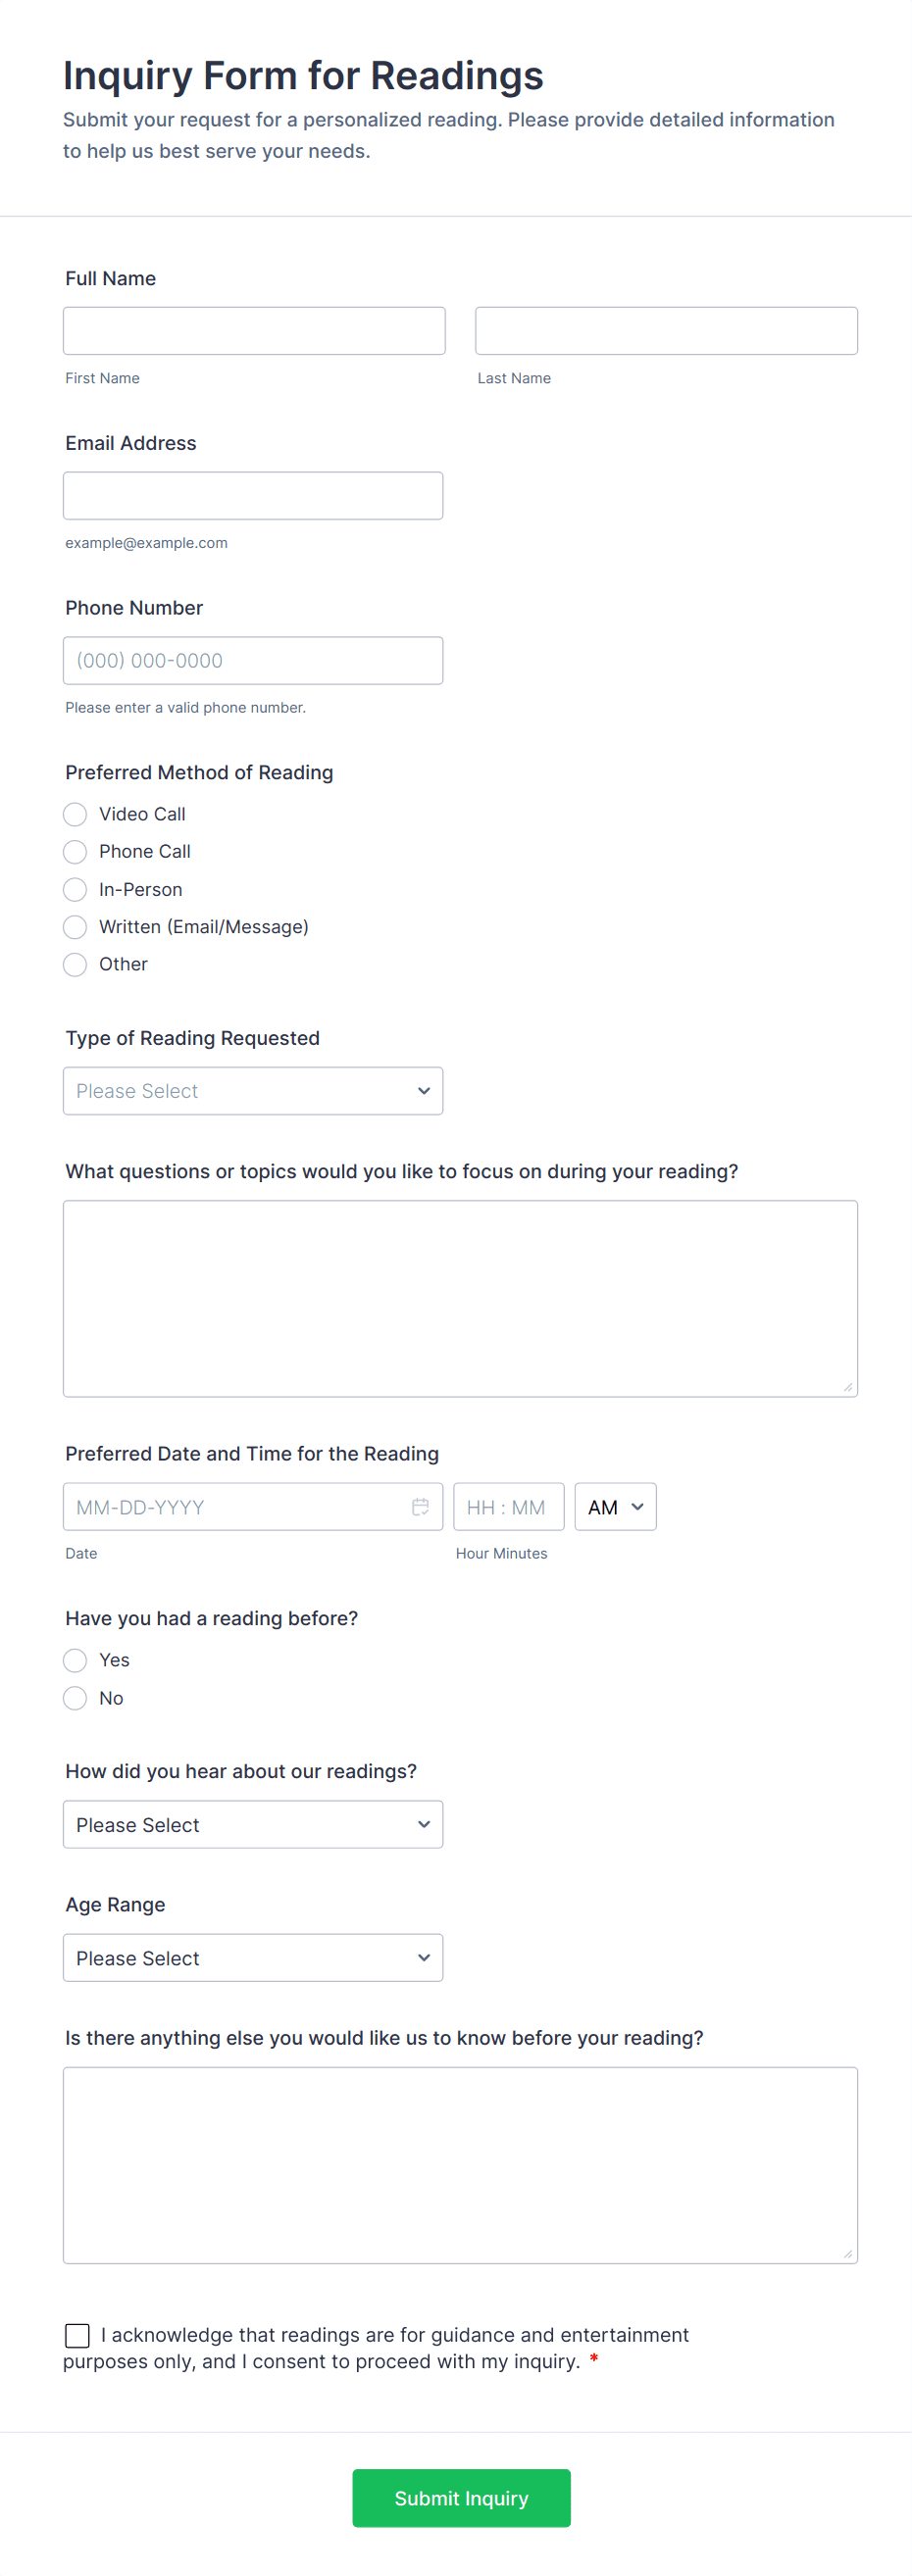Click the calendar icon in date field

(420, 1506)
